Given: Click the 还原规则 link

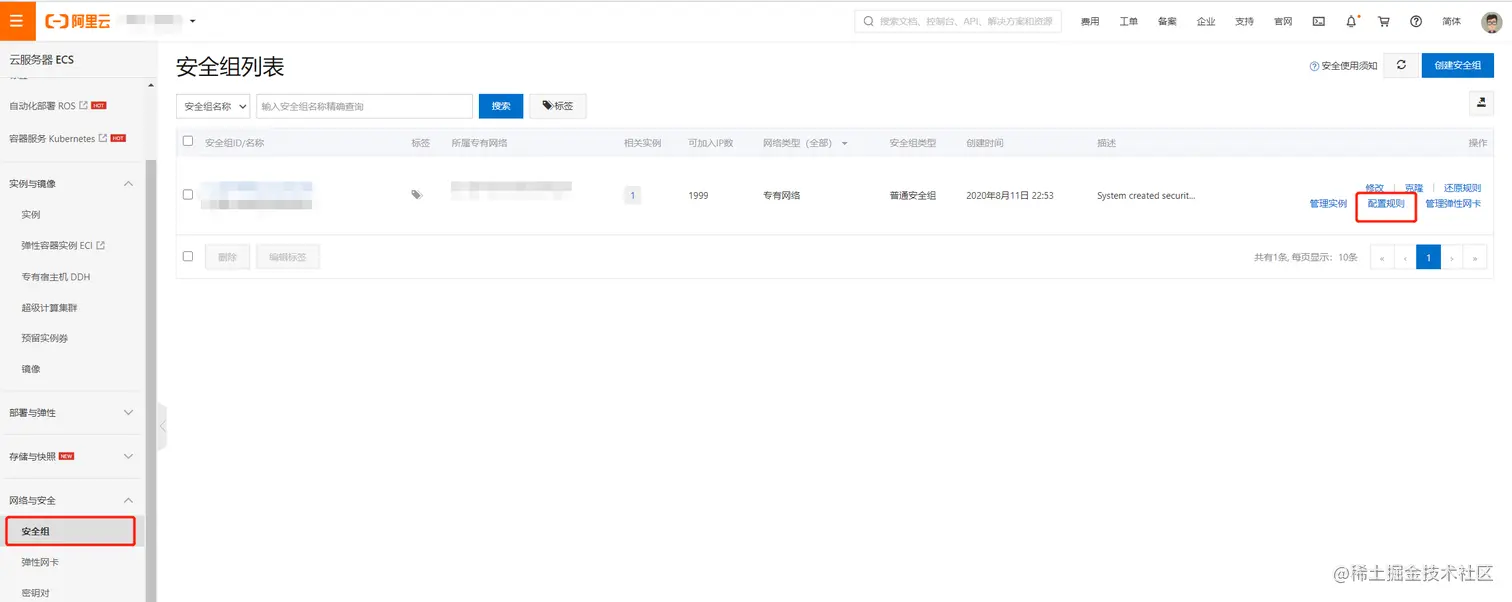Looking at the screenshot, I should tap(1462, 188).
